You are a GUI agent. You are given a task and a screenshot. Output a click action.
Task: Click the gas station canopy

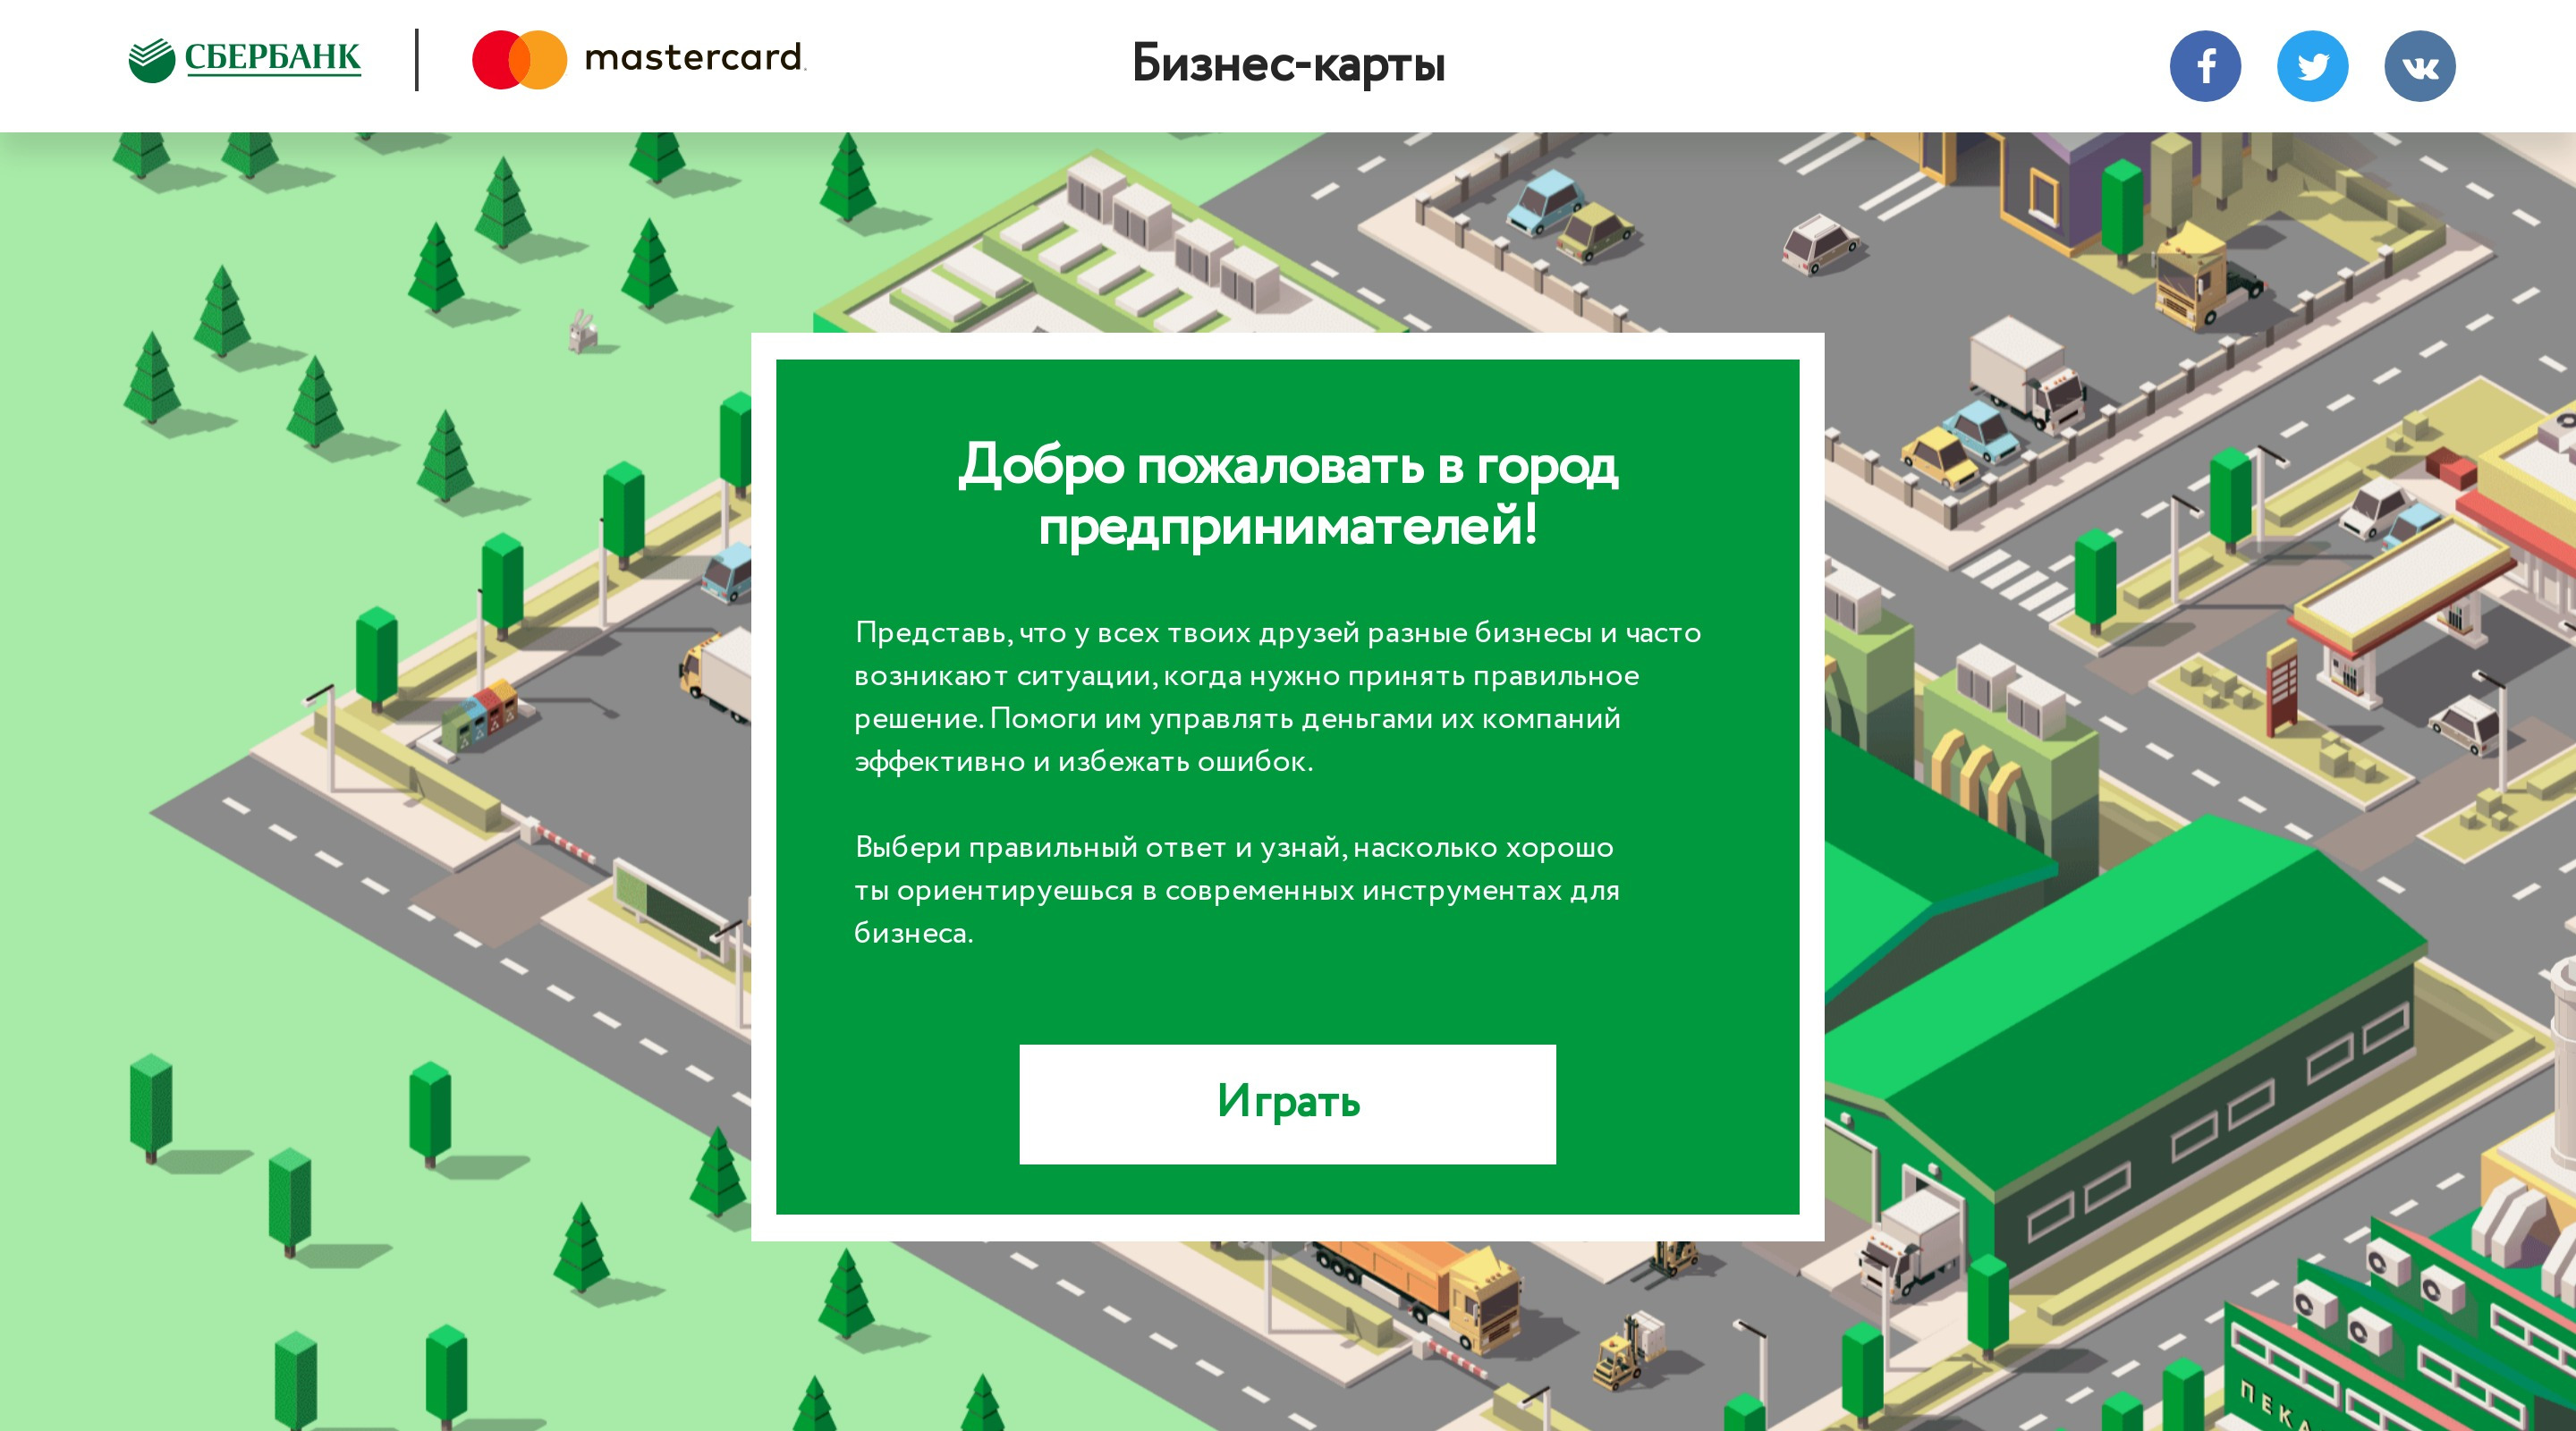point(2400,584)
